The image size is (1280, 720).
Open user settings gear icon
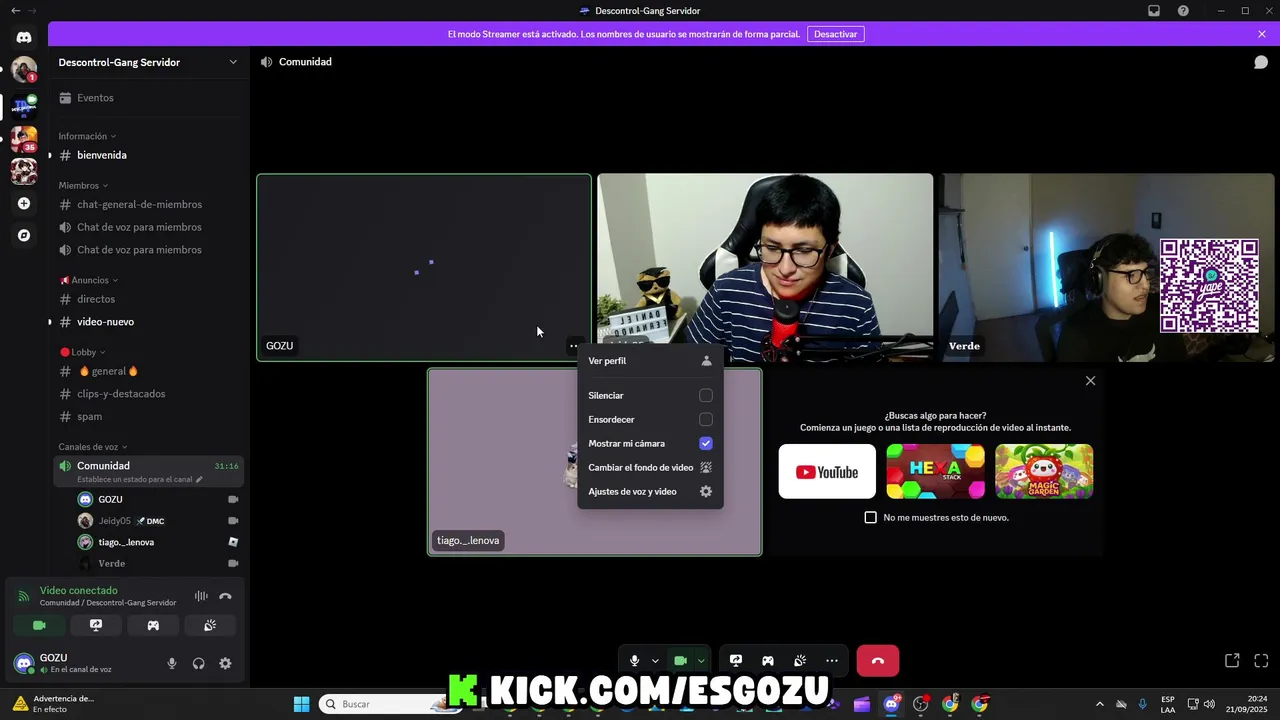[x=225, y=663]
